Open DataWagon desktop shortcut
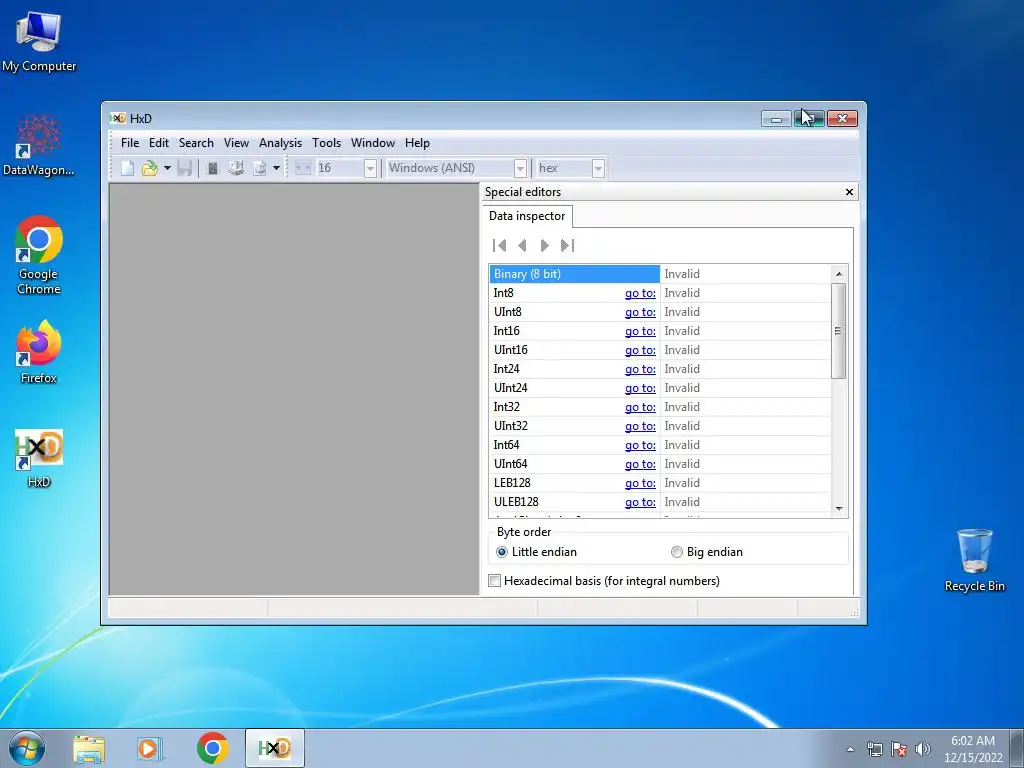 [x=39, y=146]
